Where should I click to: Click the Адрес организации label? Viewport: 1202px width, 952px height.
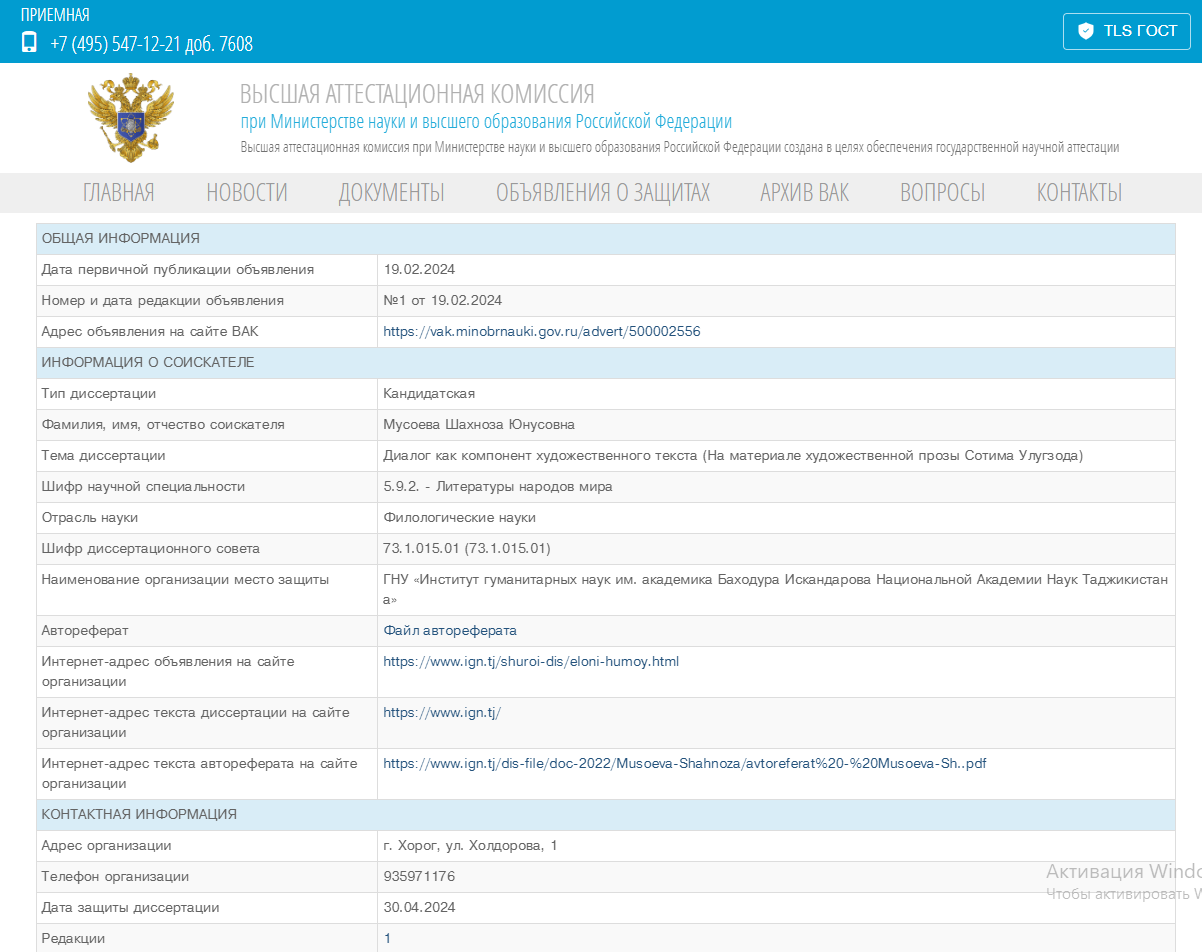tap(106, 846)
